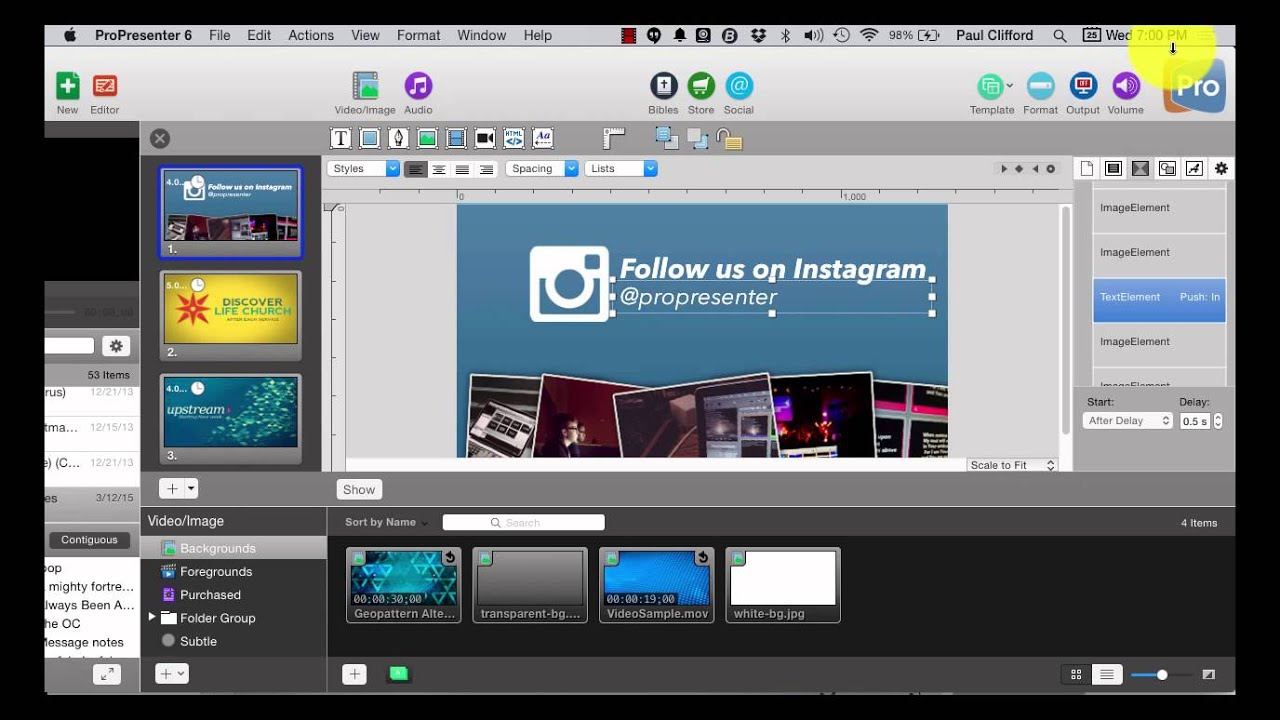Send selected object backward icon
Image resolution: width=1280 pixels, height=720 pixels.
[x=697, y=139]
